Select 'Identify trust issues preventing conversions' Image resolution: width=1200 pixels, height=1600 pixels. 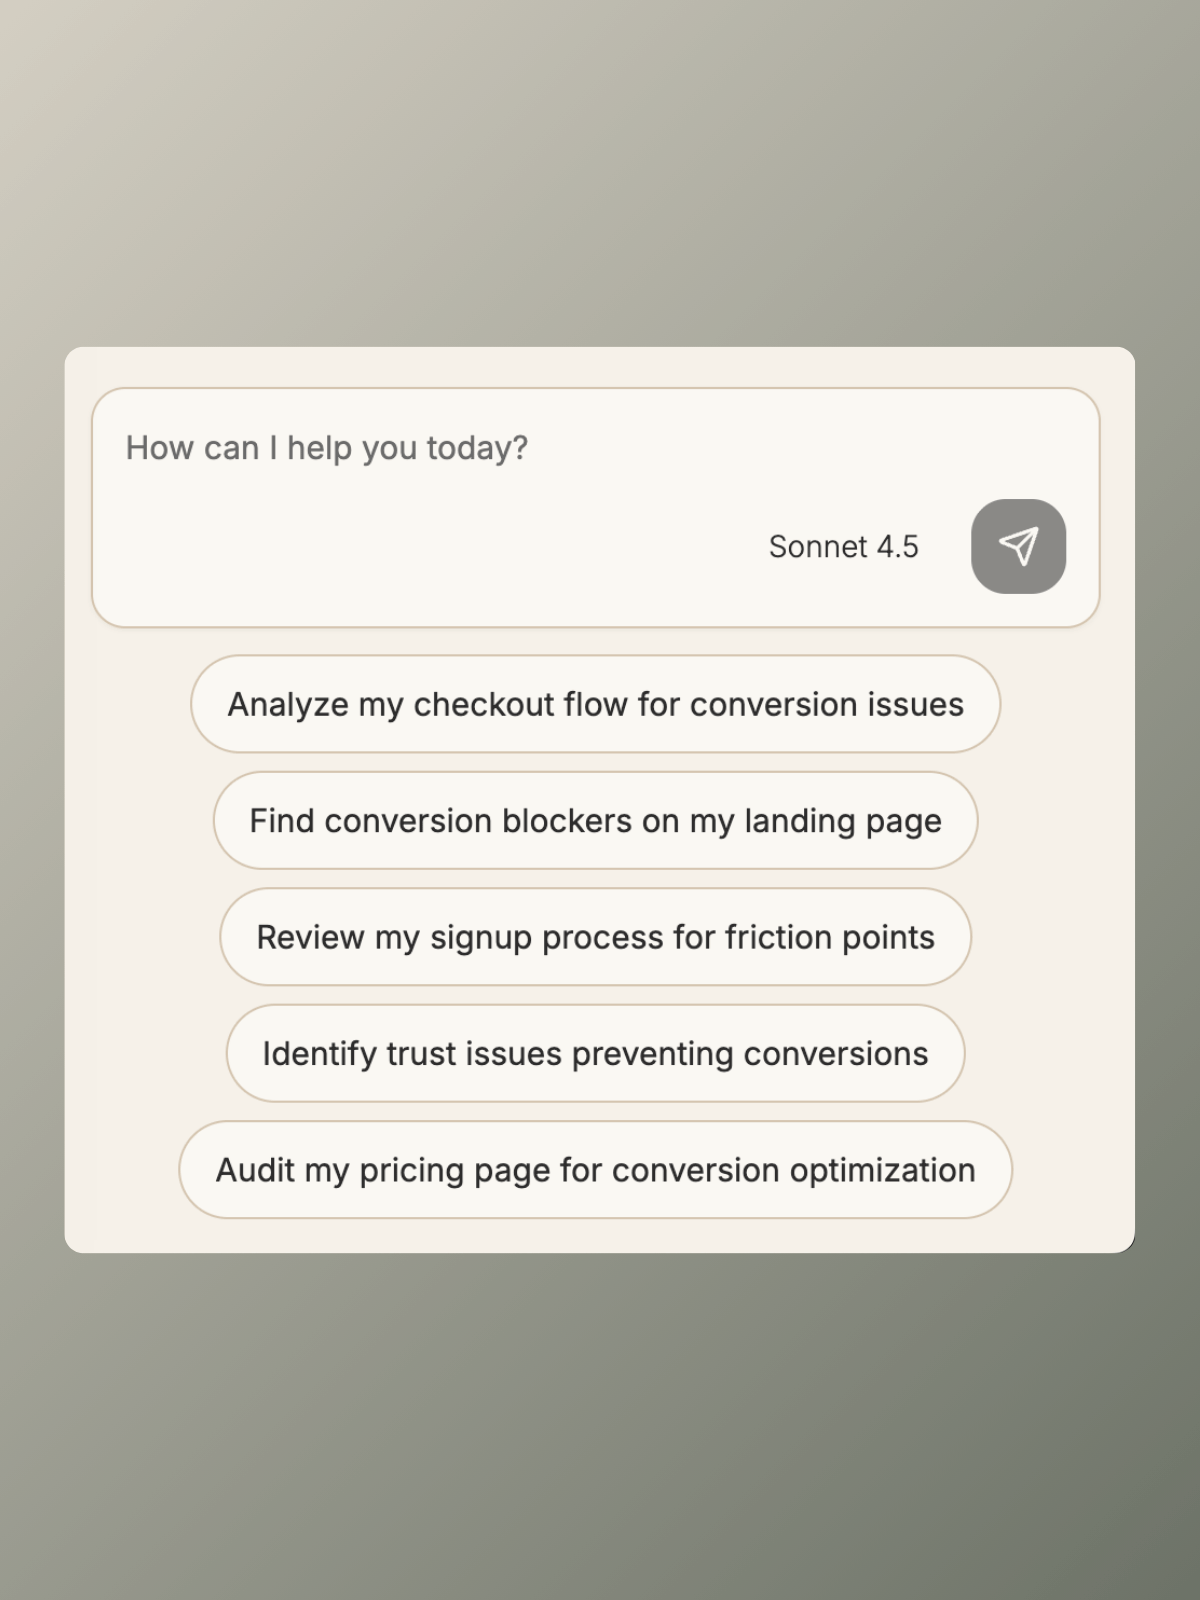595,1053
